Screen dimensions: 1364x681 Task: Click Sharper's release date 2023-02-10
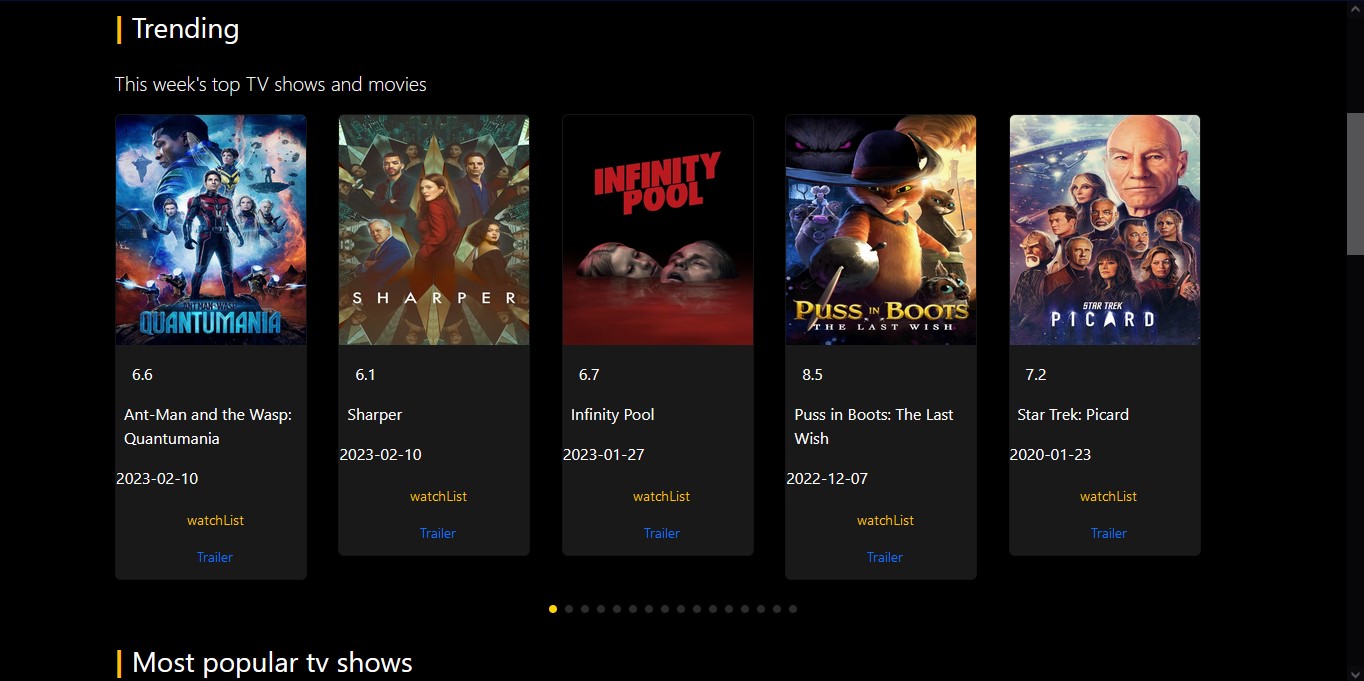point(381,454)
